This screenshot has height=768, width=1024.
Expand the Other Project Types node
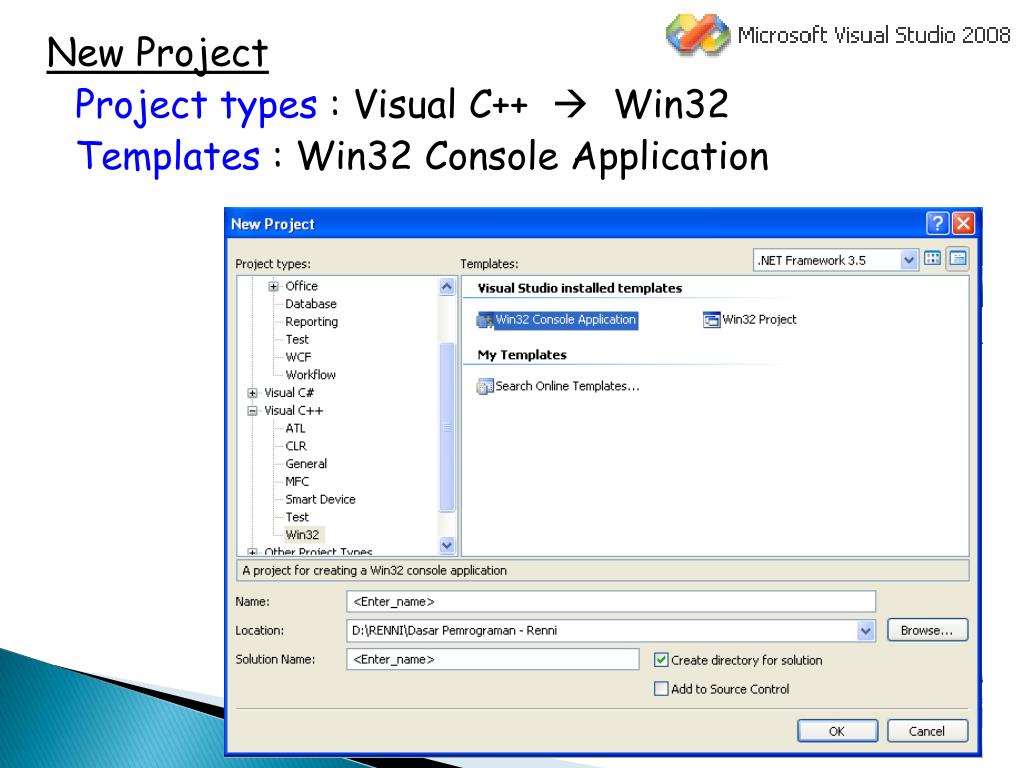point(253,552)
